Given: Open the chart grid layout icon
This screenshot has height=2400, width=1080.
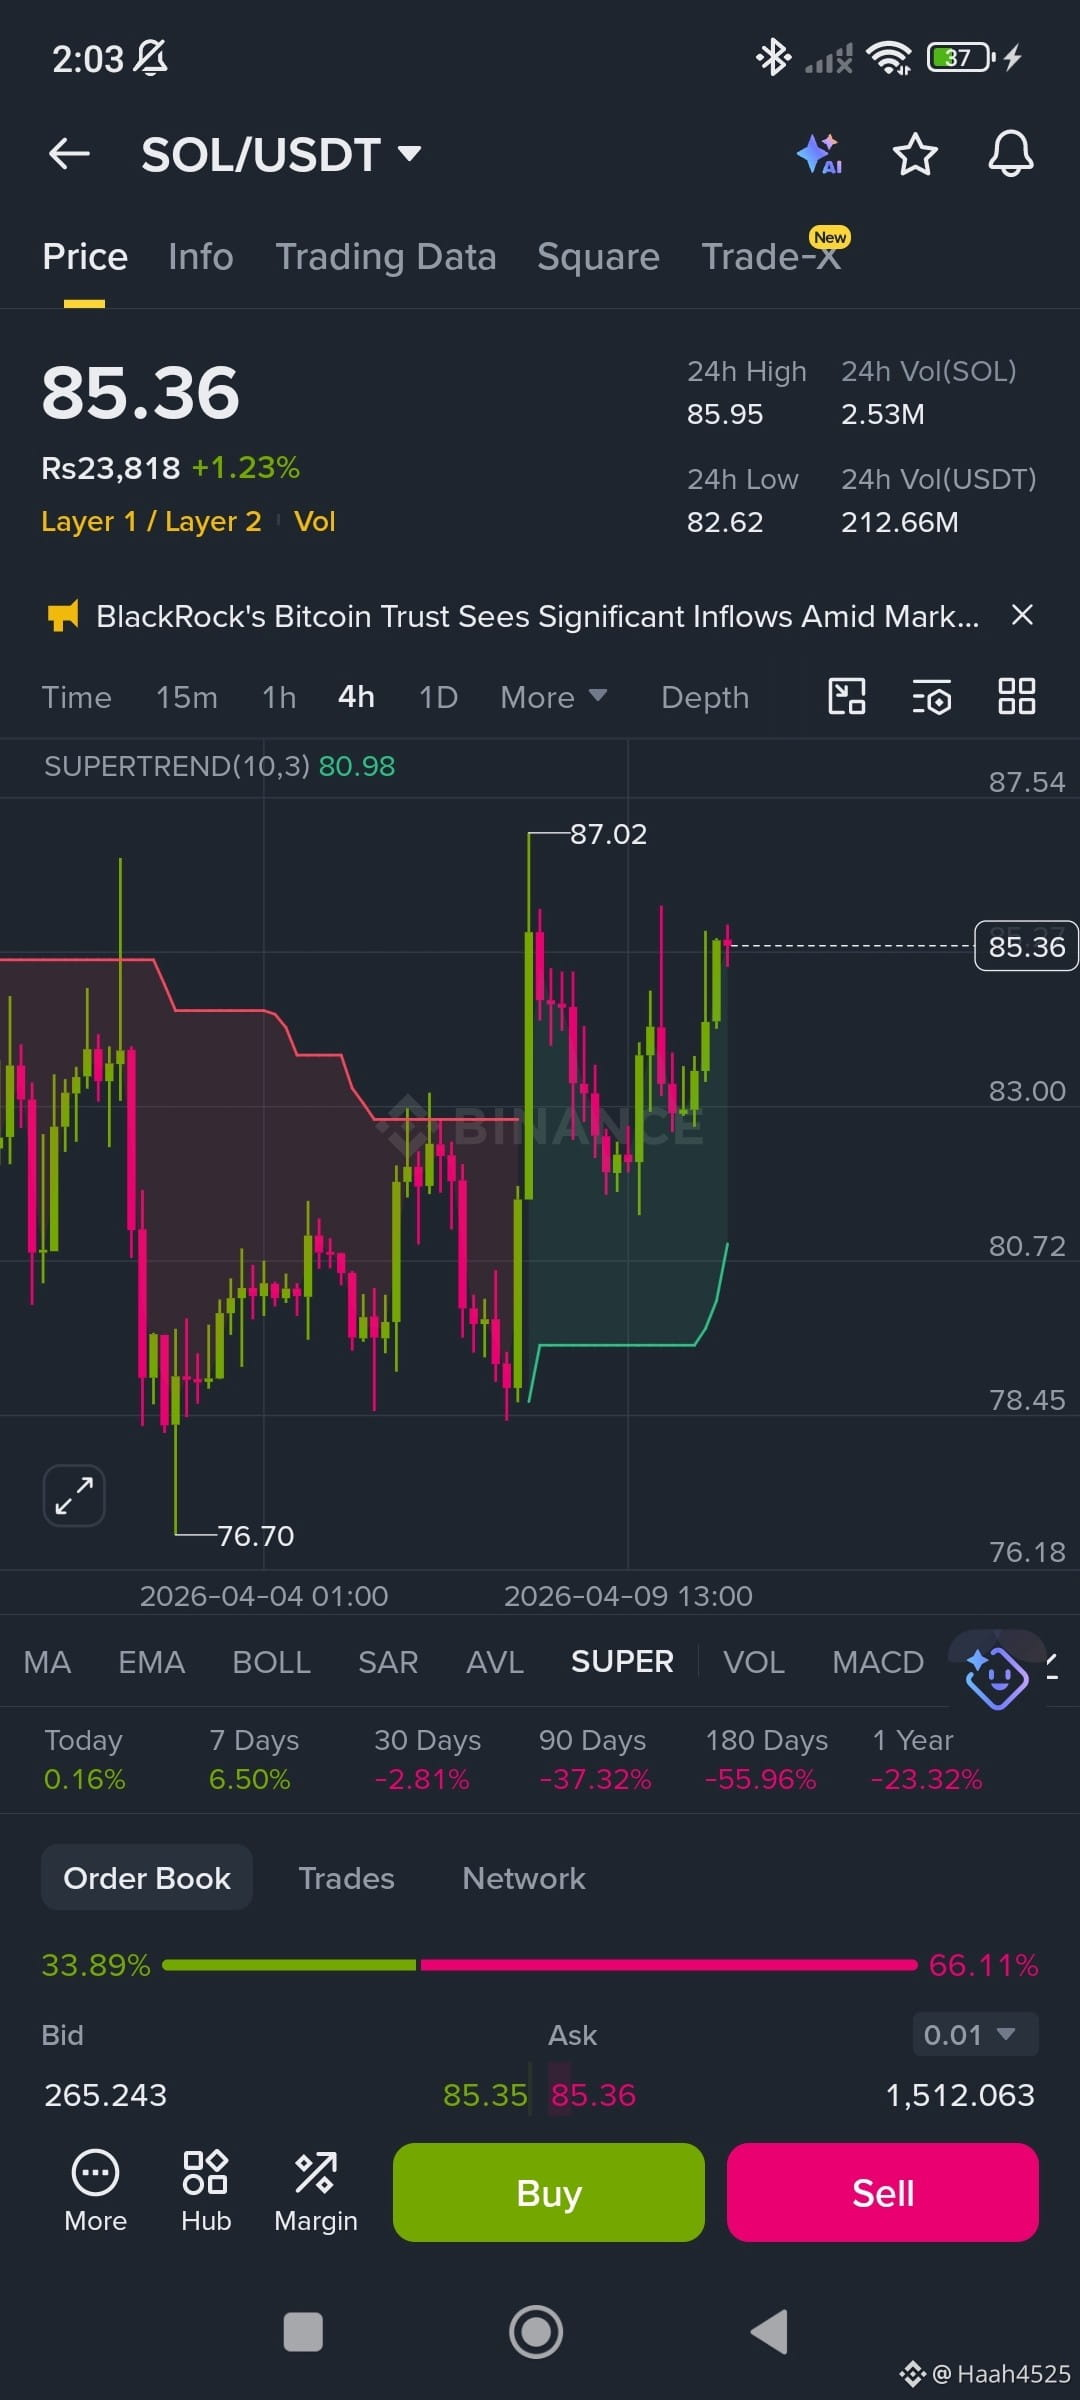Looking at the screenshot, I should tap(1017, 696).
